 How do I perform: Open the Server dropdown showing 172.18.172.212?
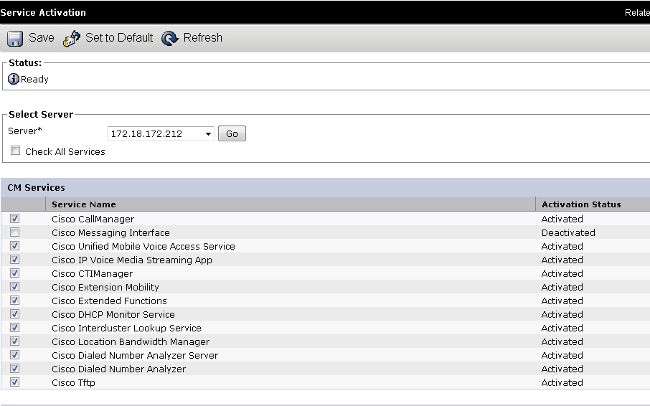tap(160, 134)
